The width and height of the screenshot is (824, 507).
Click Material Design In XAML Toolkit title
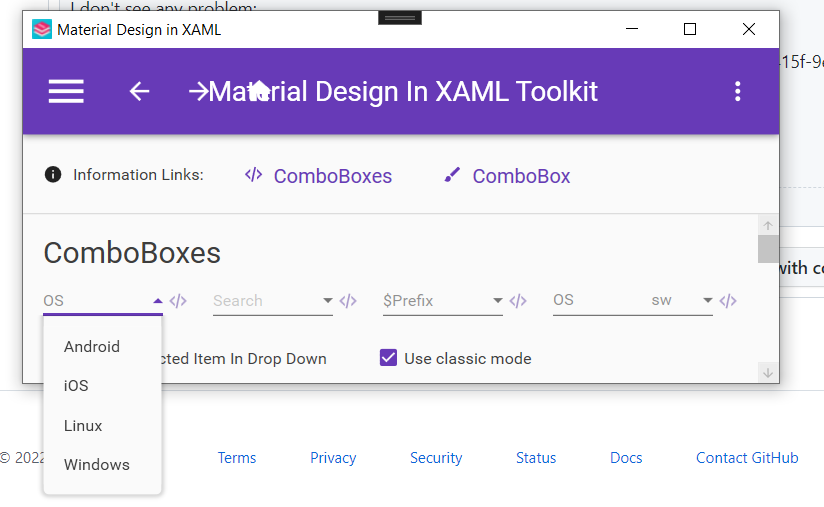point(403,91)
